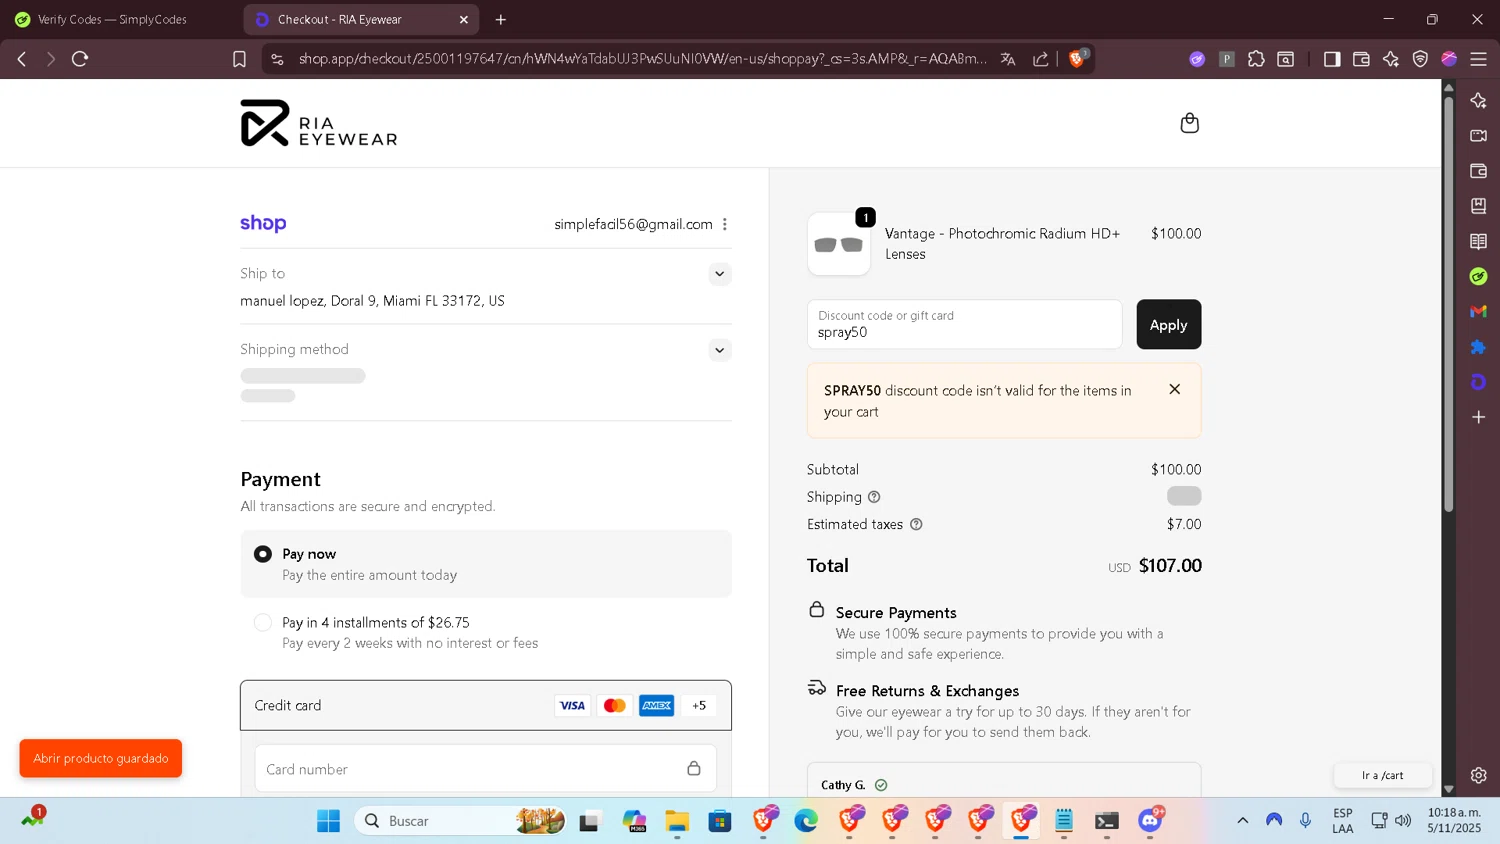Screen dimensions: 1500x844
Task: Click the Vantage sunglasses product thumbnail
Action: pyautogui.click(x=839, y=244)
